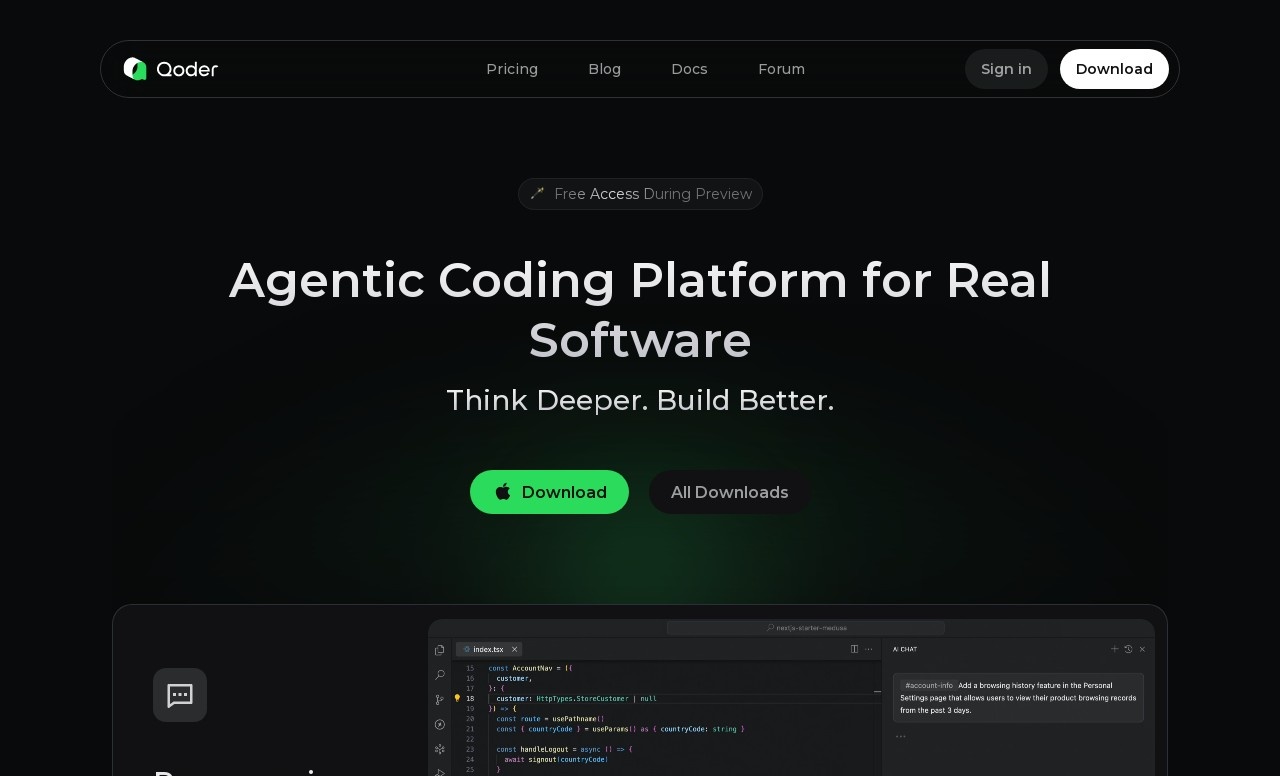Open Source Control in editor sidebar
This screenshot has height=776, width=1280.
[x=440, y=700]
